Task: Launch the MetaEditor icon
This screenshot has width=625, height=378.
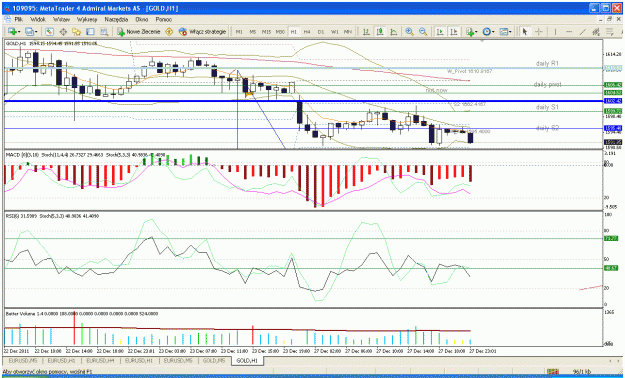Action: tap(169, 32)
